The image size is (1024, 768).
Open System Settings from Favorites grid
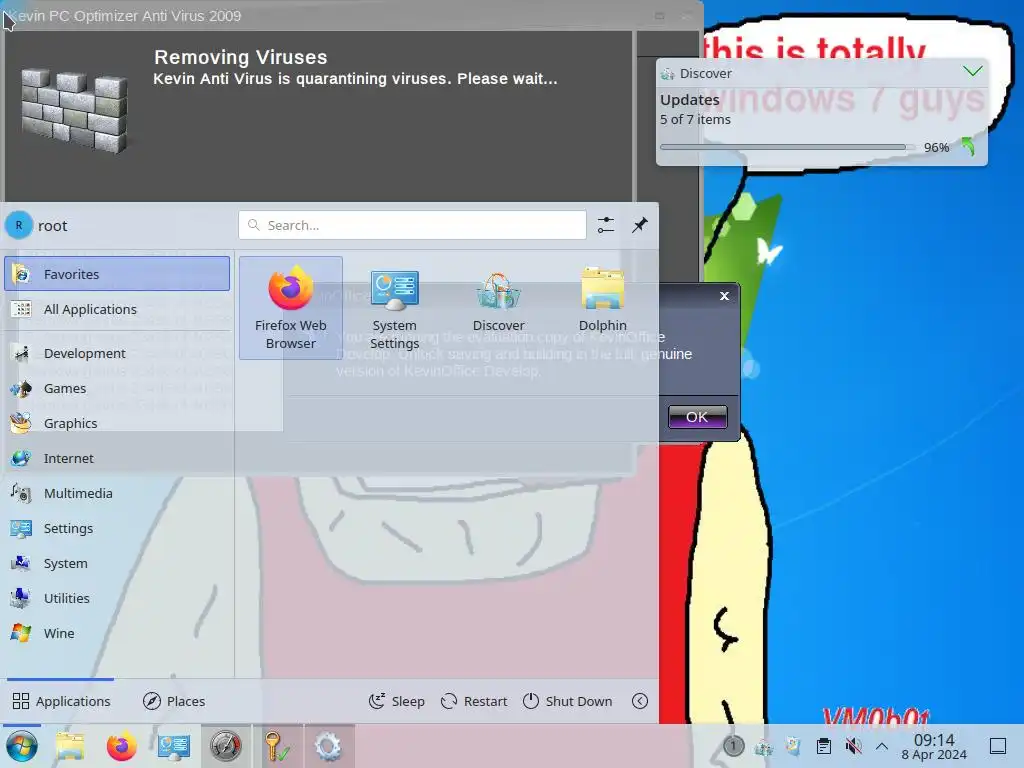[394, 308]
